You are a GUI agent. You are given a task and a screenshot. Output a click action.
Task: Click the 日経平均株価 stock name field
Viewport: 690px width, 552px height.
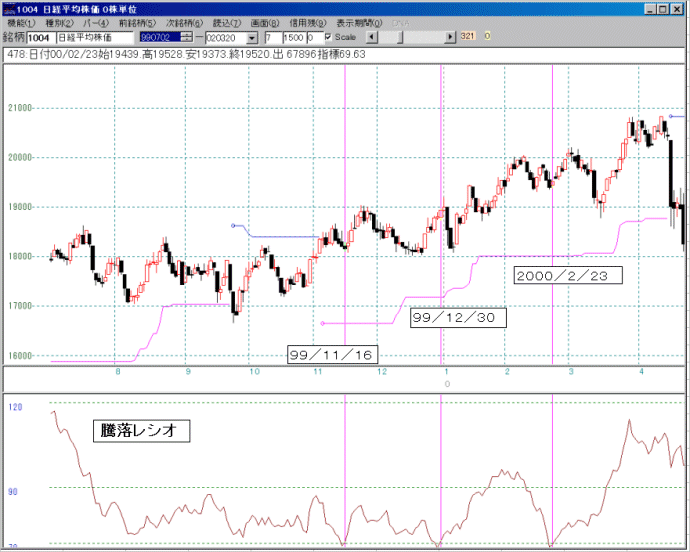[x=97, y=37]
